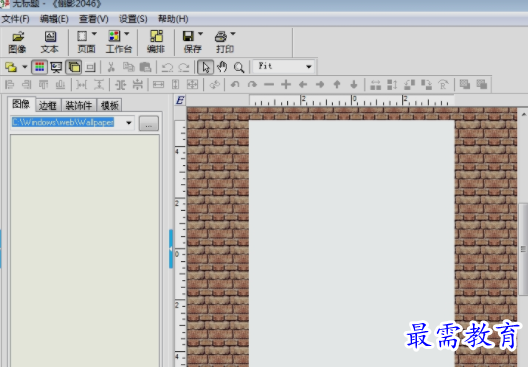Viewport: 528px width, 367px height.
Task: Click the 保存 save toolbar icon
Action: point(188,36)
